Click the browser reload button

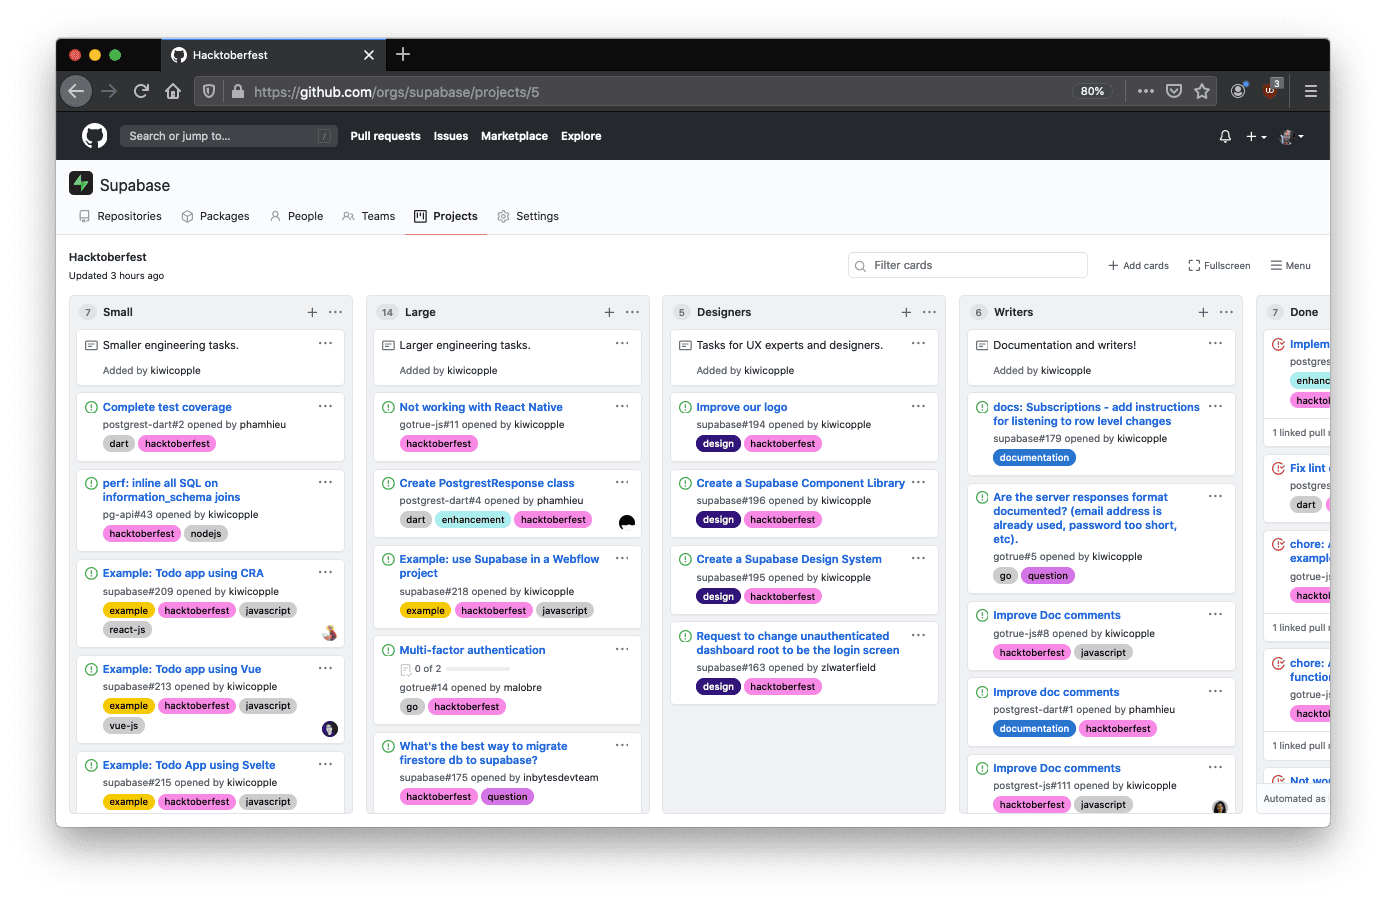pyautogui.click(x=141, y=91)
